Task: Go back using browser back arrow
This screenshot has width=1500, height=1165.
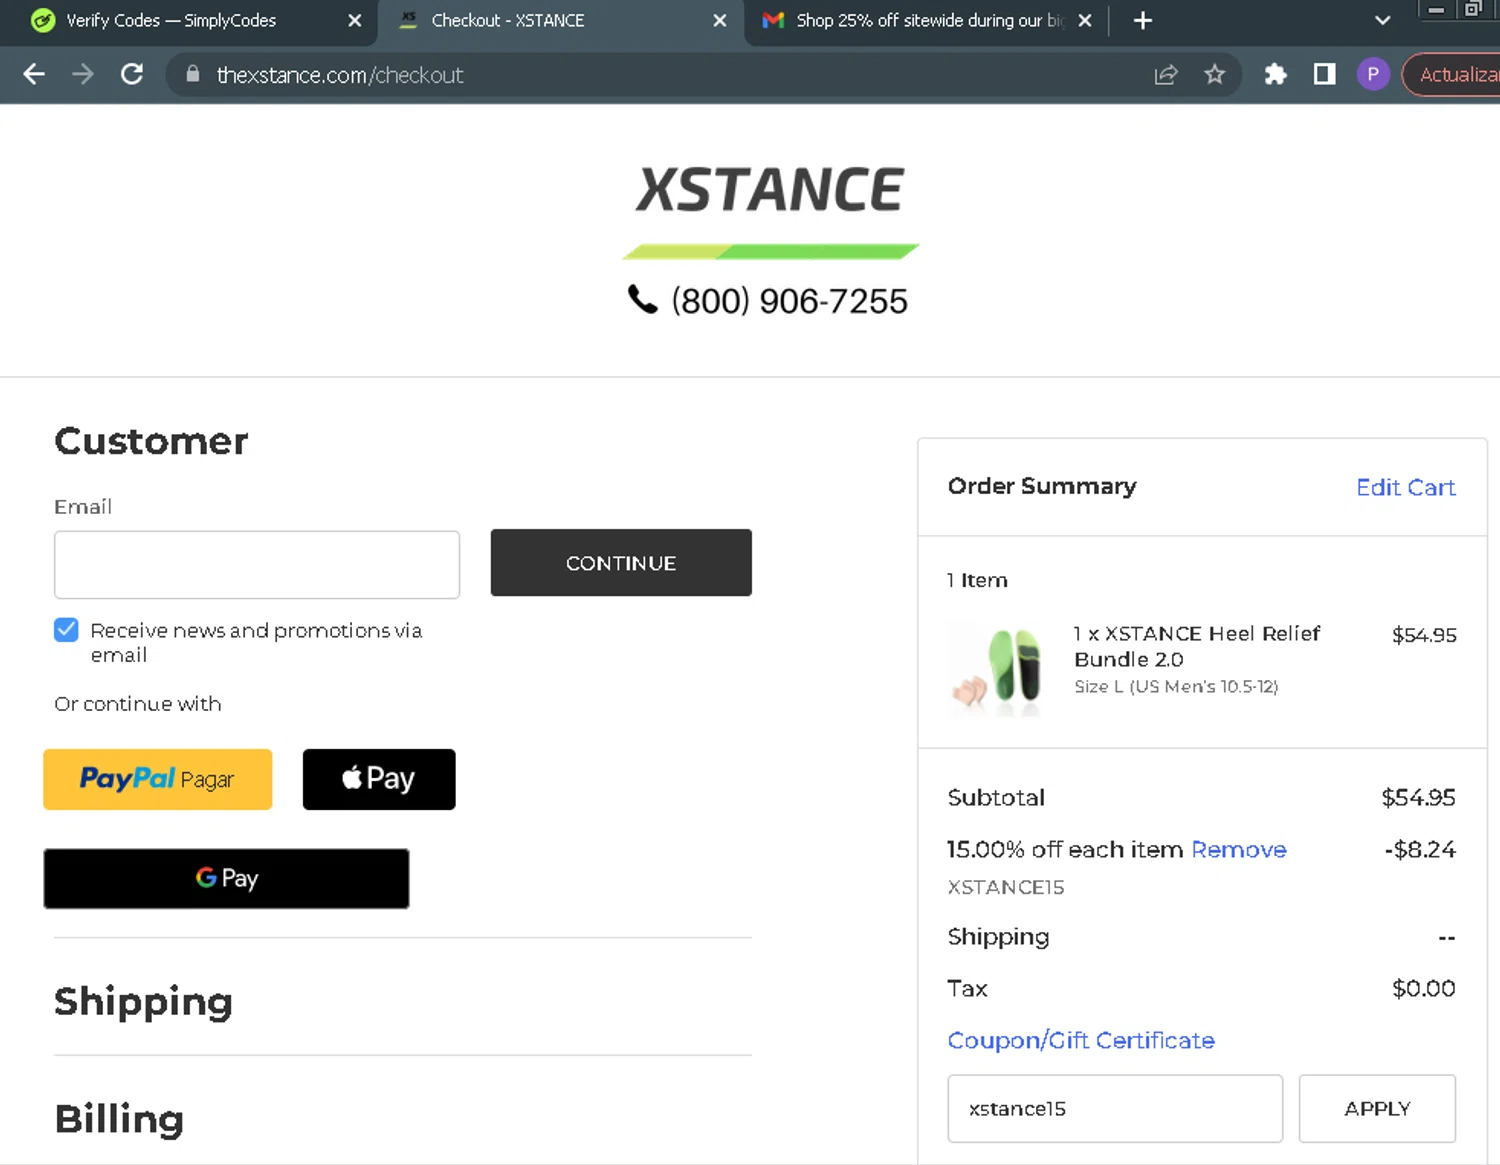Action: [34, 74]
